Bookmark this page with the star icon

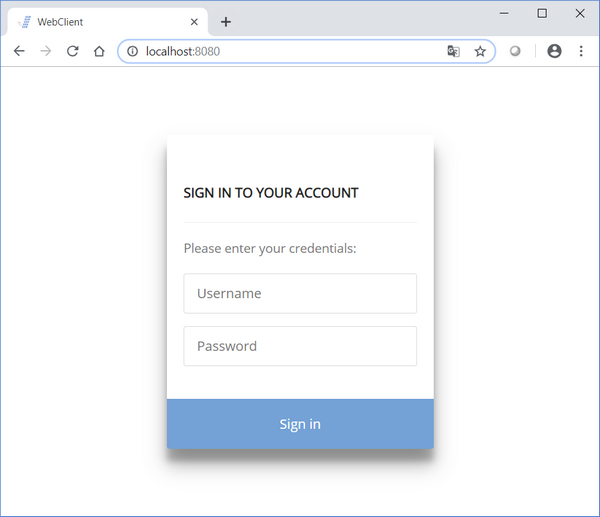pyautogui.click(x=480, y=51)
